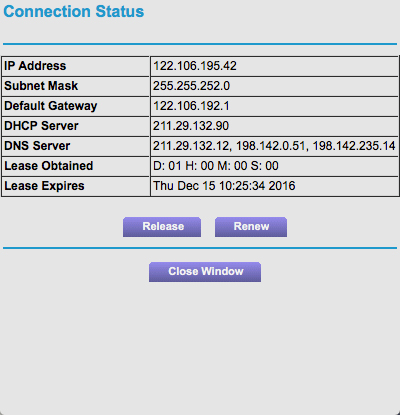Click the DHCP Server address 211.29.132.90
Viewport: 400px width, 415px height.
tap(191, 126)
